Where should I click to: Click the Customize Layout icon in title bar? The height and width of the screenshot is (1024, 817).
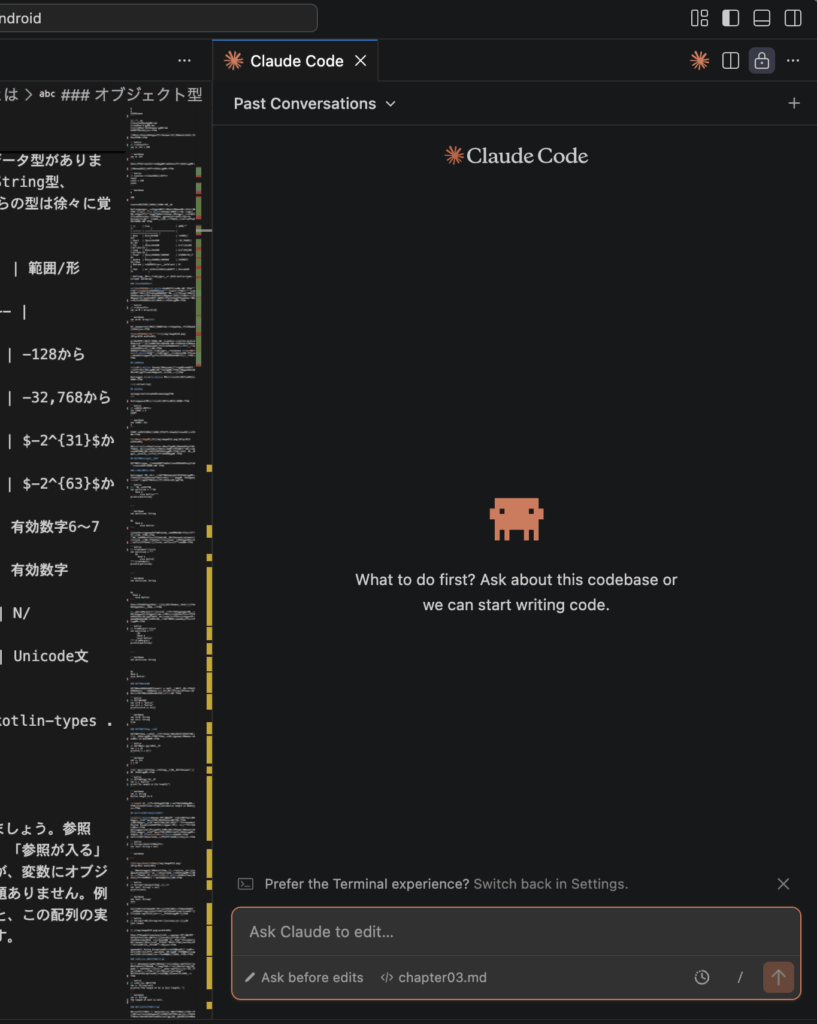(x=699, y=18)
